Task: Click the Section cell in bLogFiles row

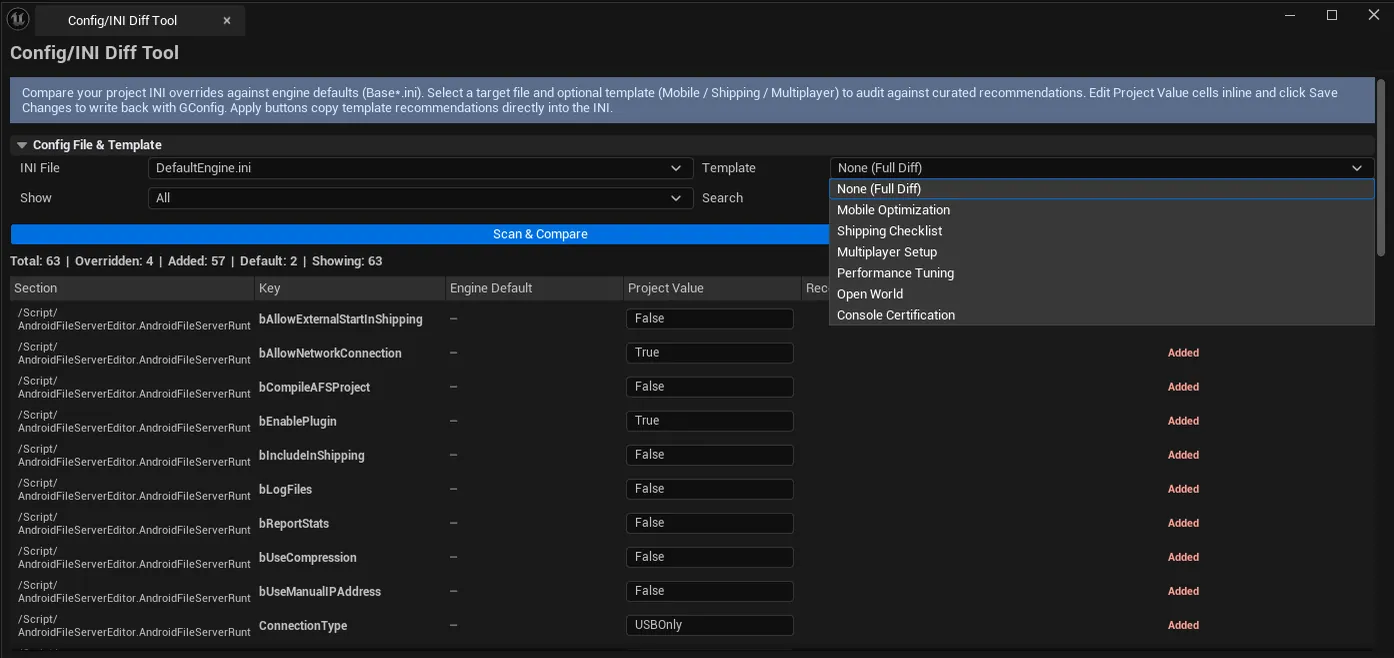Action: [x=133, y=489]
